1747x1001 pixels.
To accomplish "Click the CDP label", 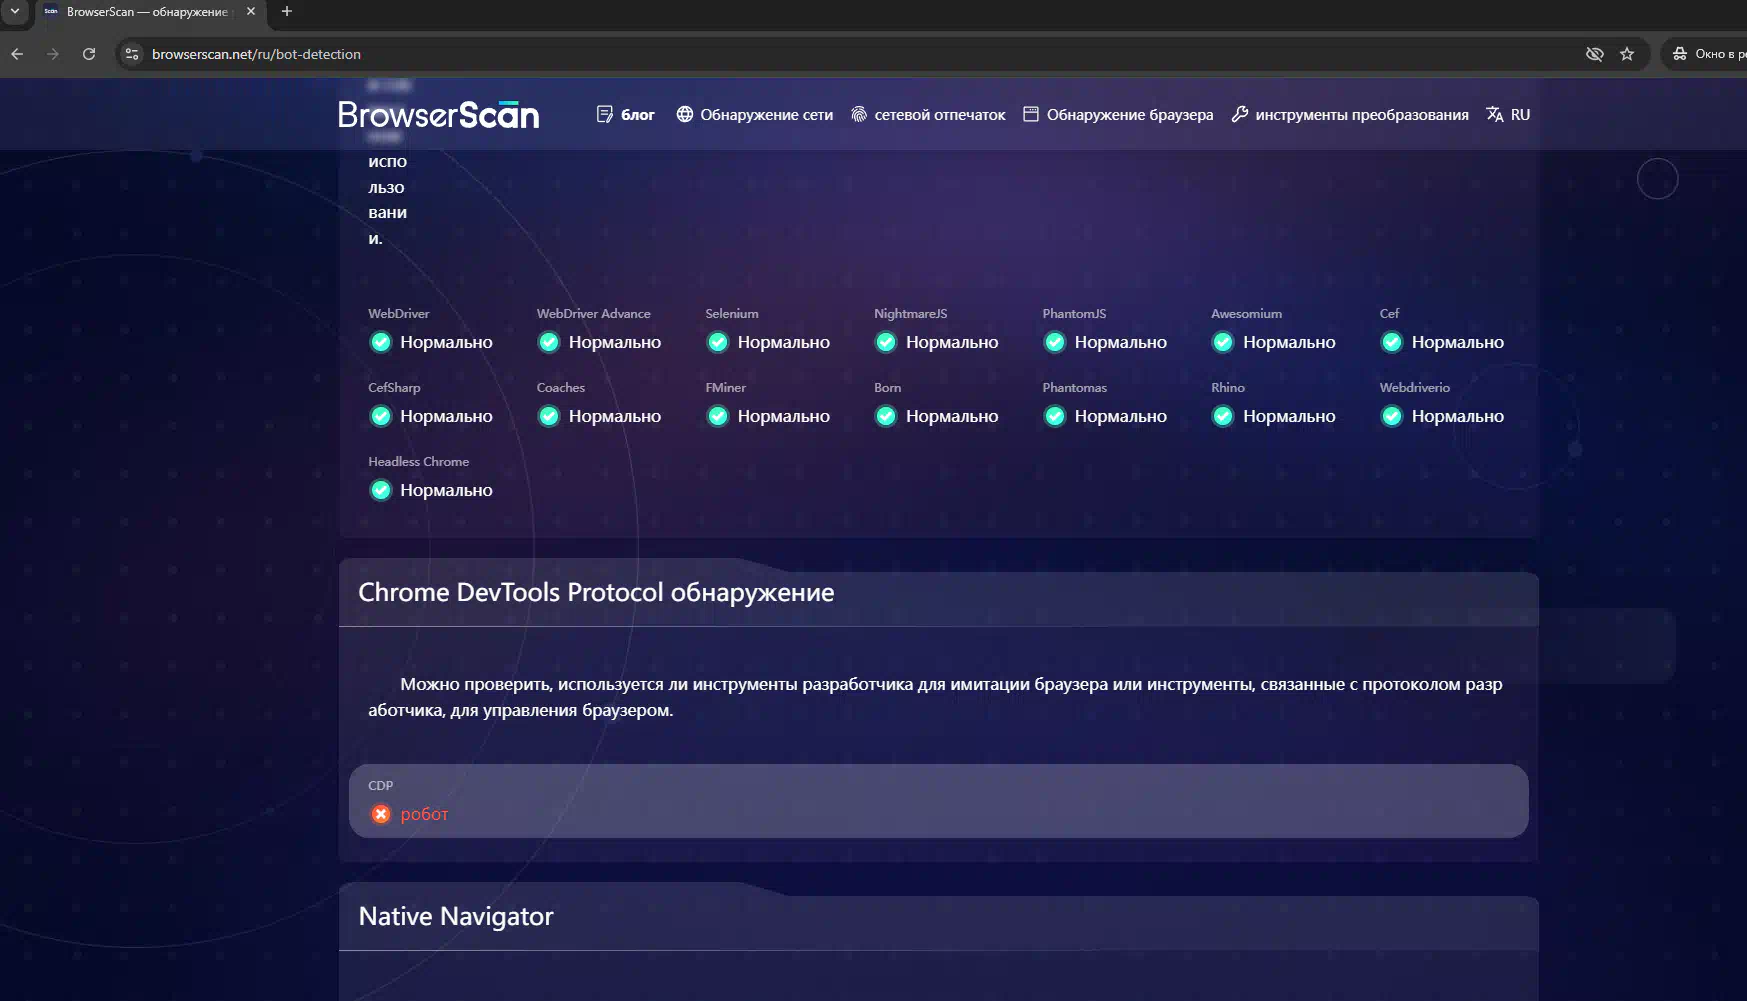I will coord(381,786).
